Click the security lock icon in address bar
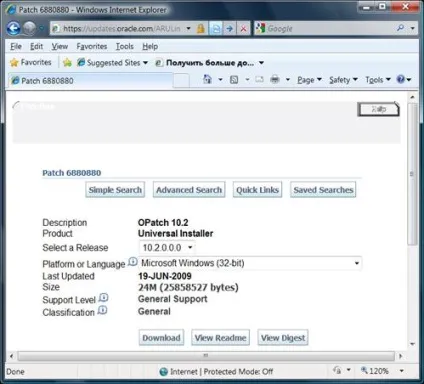This screenshot has height=384, width=424. point(200,29)
